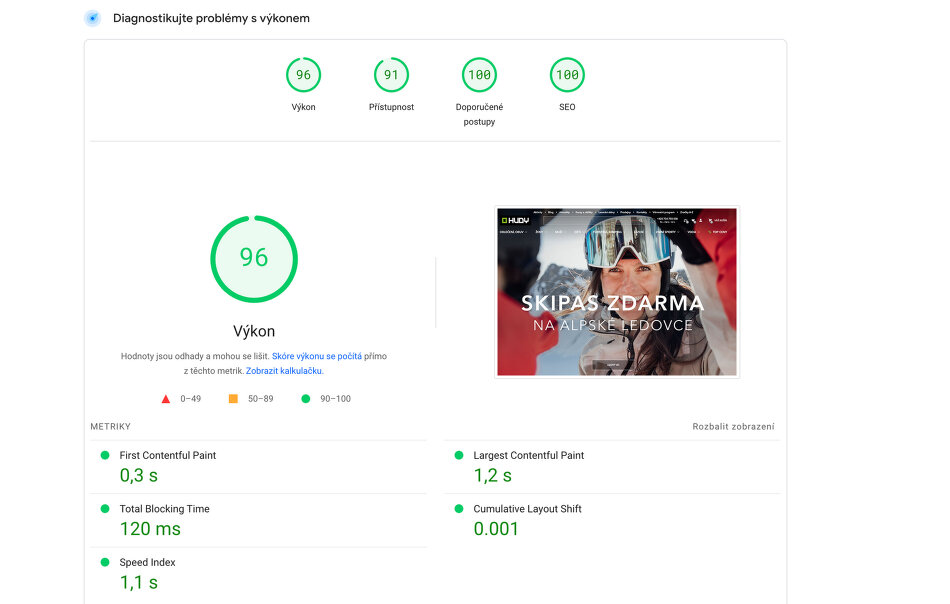The width and height of the screenshot is (950, 604).
Task: Expand the Largest Contentful Paint metric
Action: tap(528, 455)
